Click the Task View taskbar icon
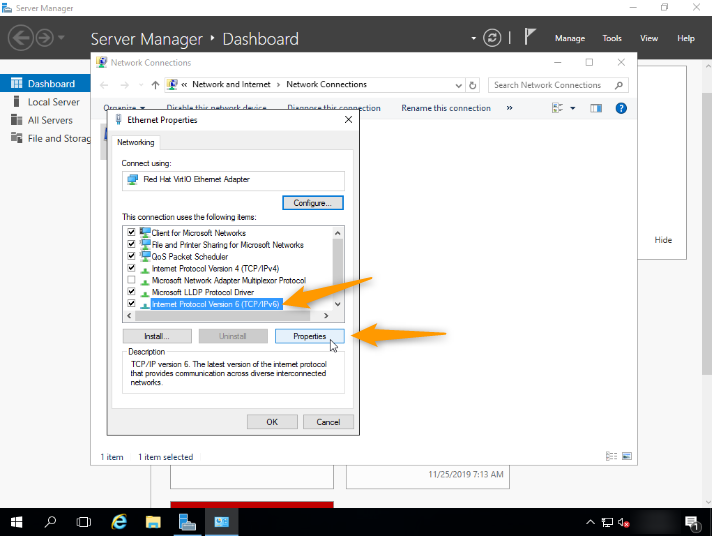Viewport: 712px width, 536px height. 84,522
